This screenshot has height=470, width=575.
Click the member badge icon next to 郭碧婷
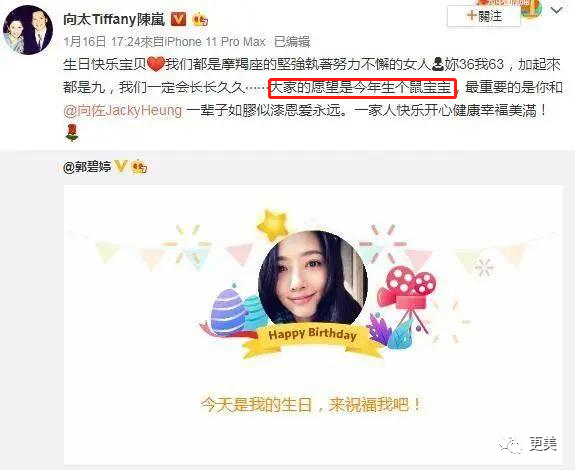coord(139,167)
